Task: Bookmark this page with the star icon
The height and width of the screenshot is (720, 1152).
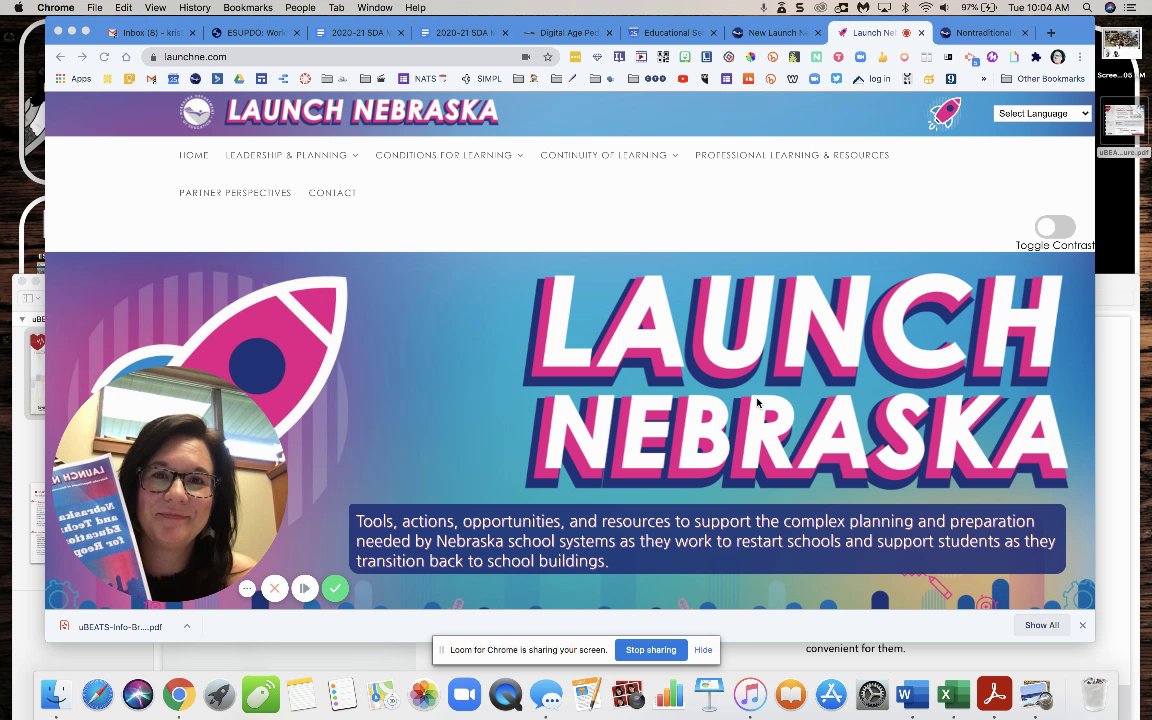Action: [547, 57]
